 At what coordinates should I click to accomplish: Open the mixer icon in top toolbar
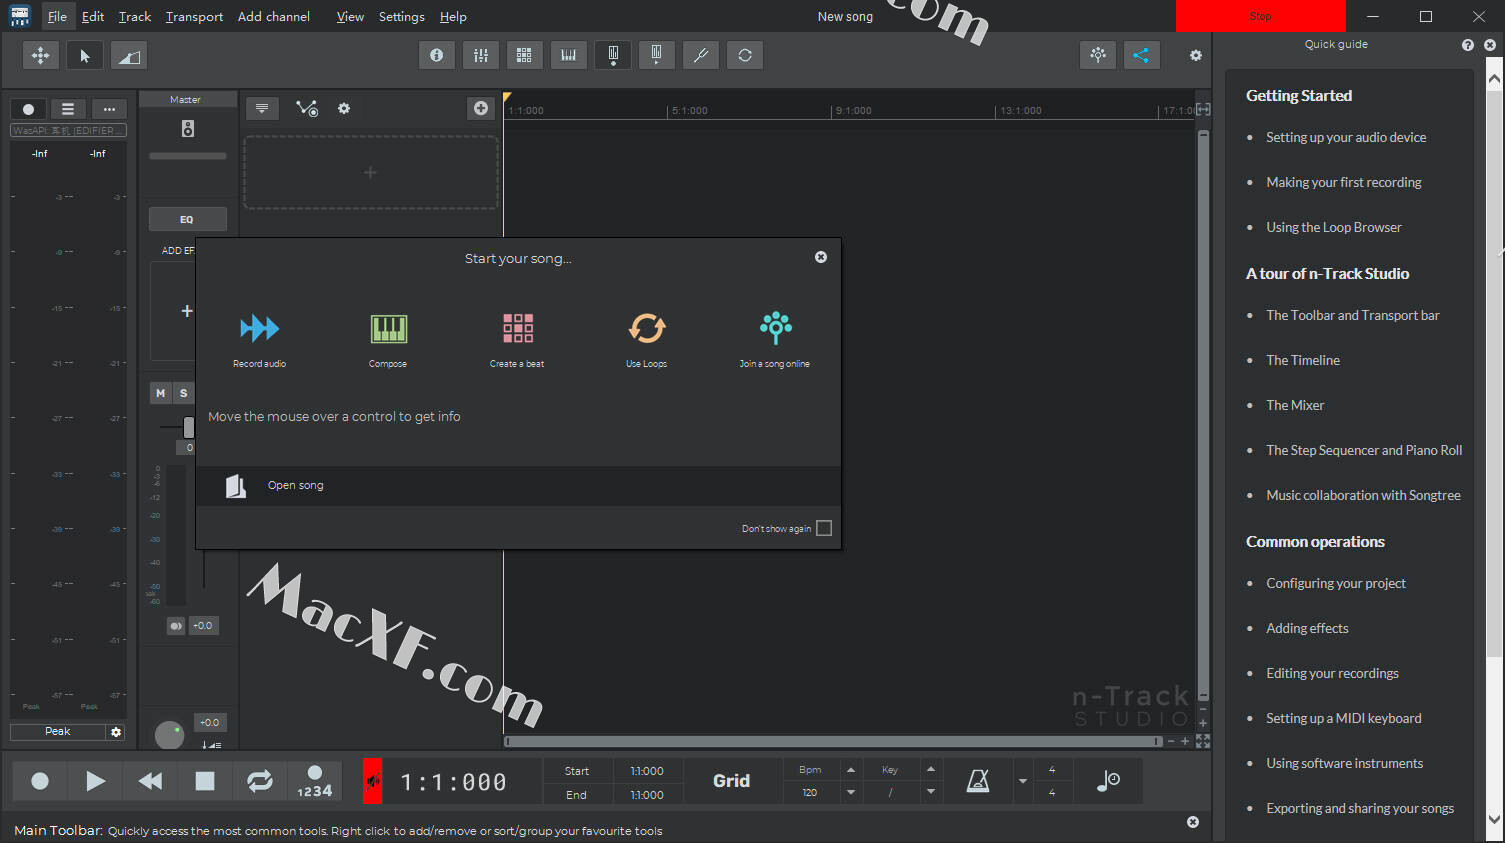pyautogui.click(x=481, y=55)
